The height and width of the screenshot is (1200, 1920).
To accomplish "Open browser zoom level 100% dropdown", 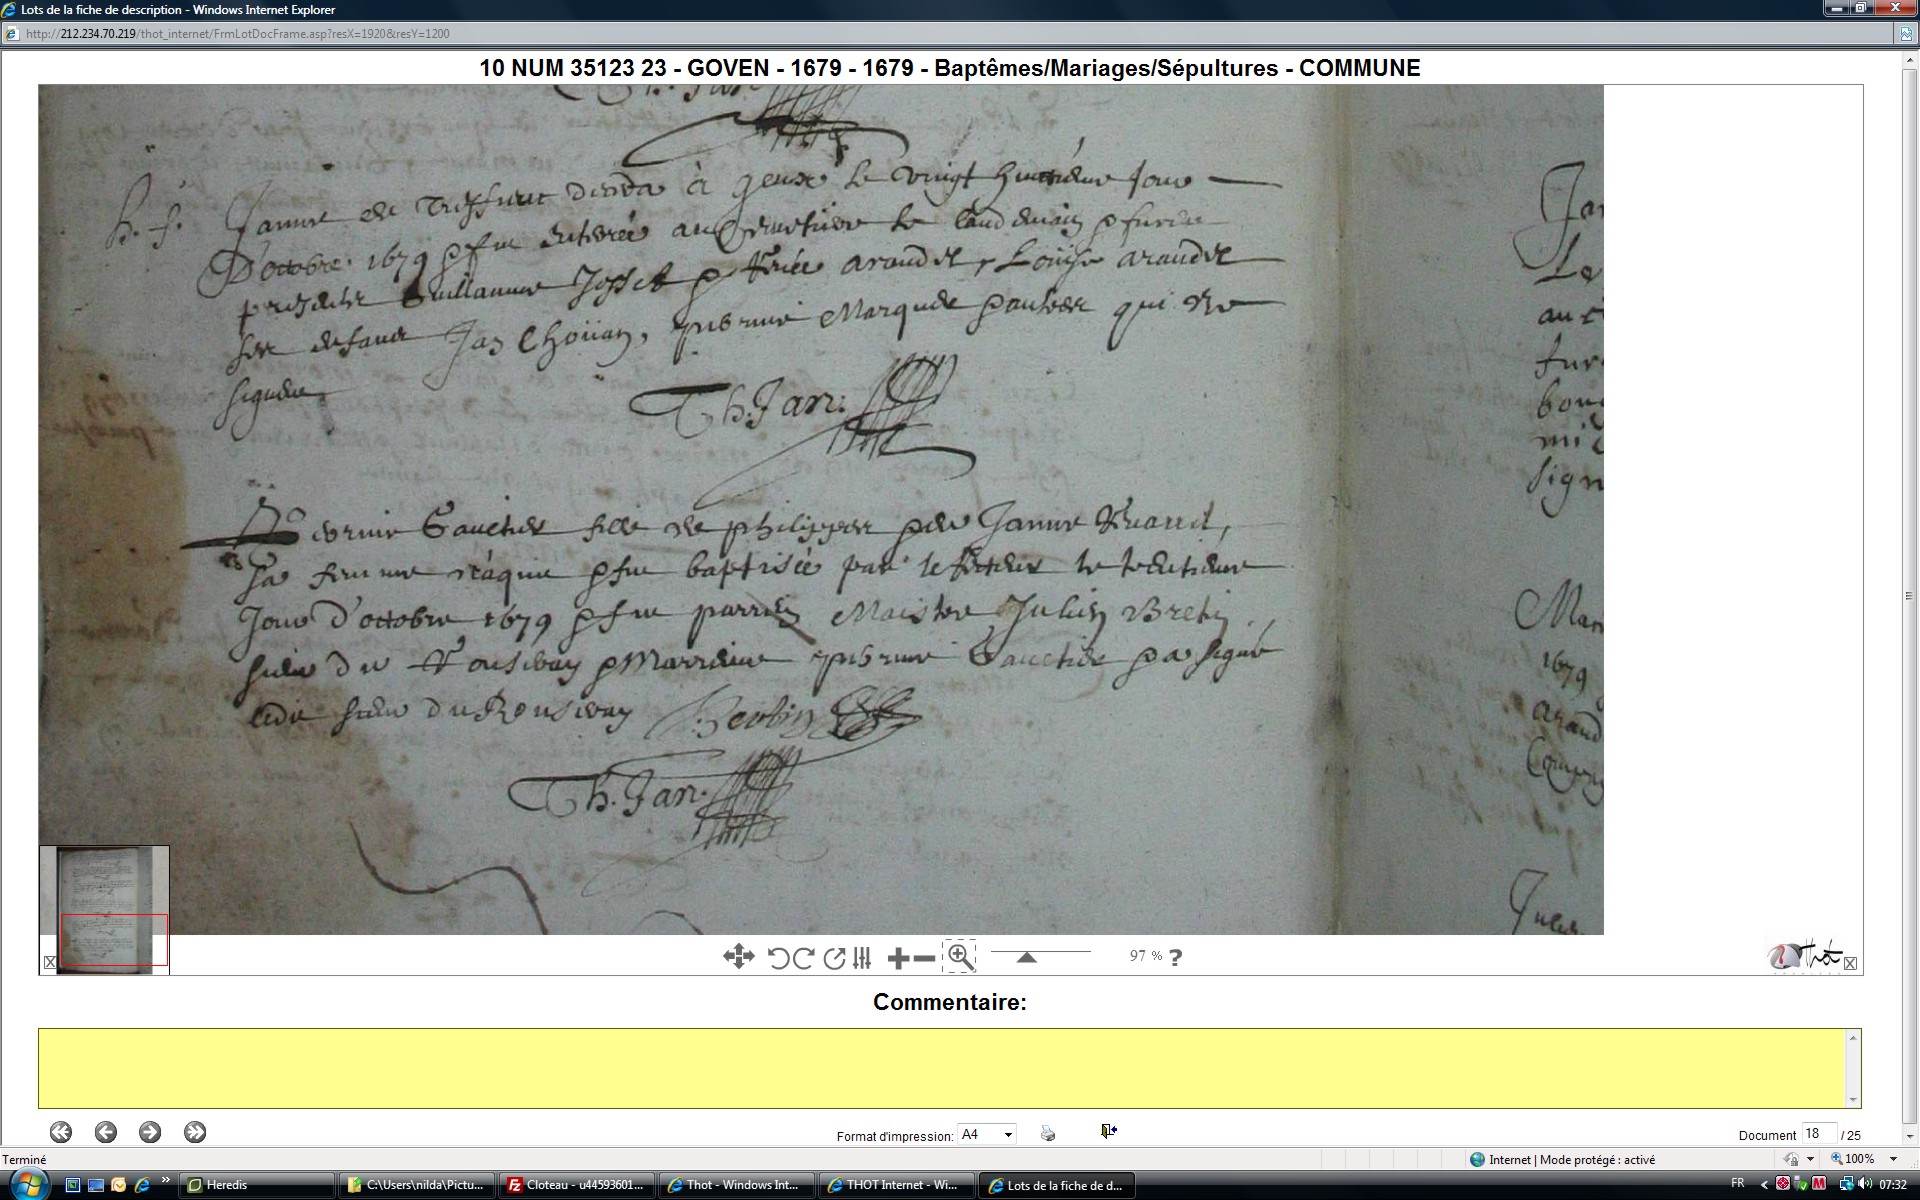I will click(1893, 1159).
